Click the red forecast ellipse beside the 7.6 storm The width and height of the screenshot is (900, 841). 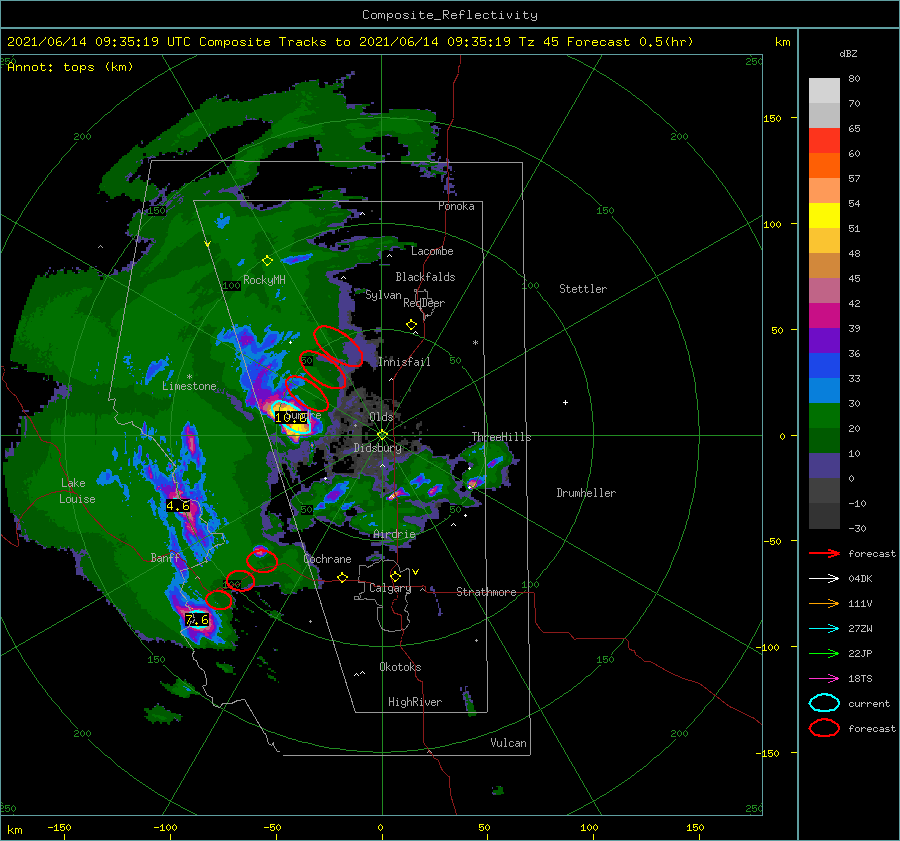219,599
